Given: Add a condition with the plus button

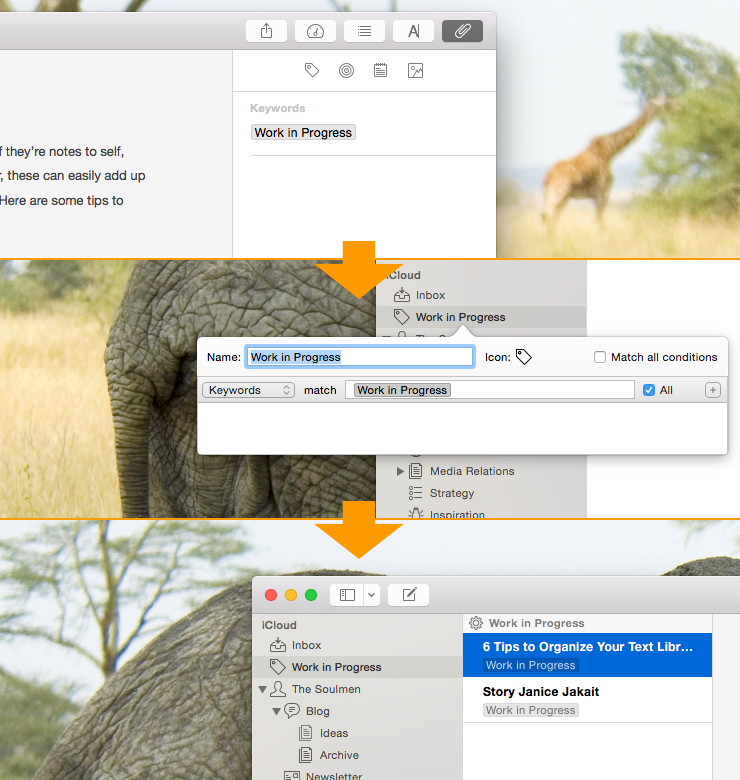Looking at the screenshot, I should tap(713, 390).
